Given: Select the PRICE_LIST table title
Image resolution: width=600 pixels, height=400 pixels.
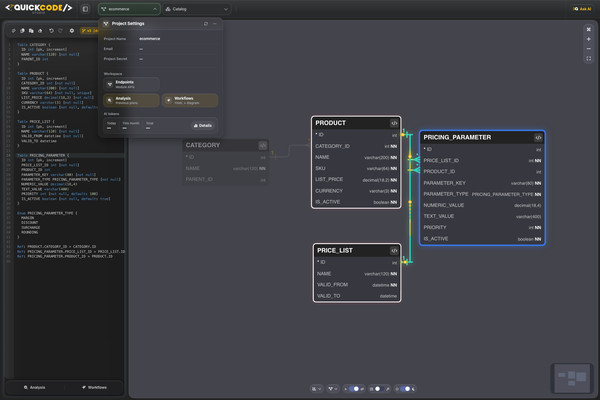Looking at the screenshot, I should 335,250.
